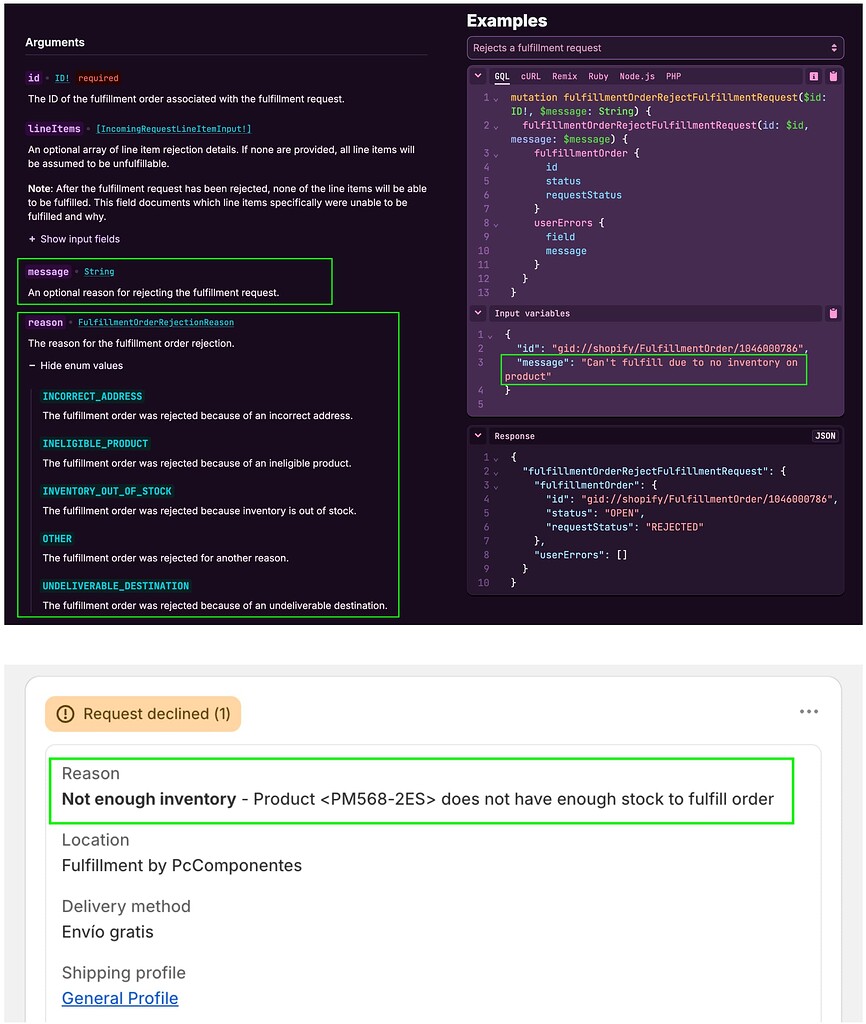The width and height of the screenshot is (866, 1024).
Task: Select the PHP code tab
Action: tap(673, 76)
